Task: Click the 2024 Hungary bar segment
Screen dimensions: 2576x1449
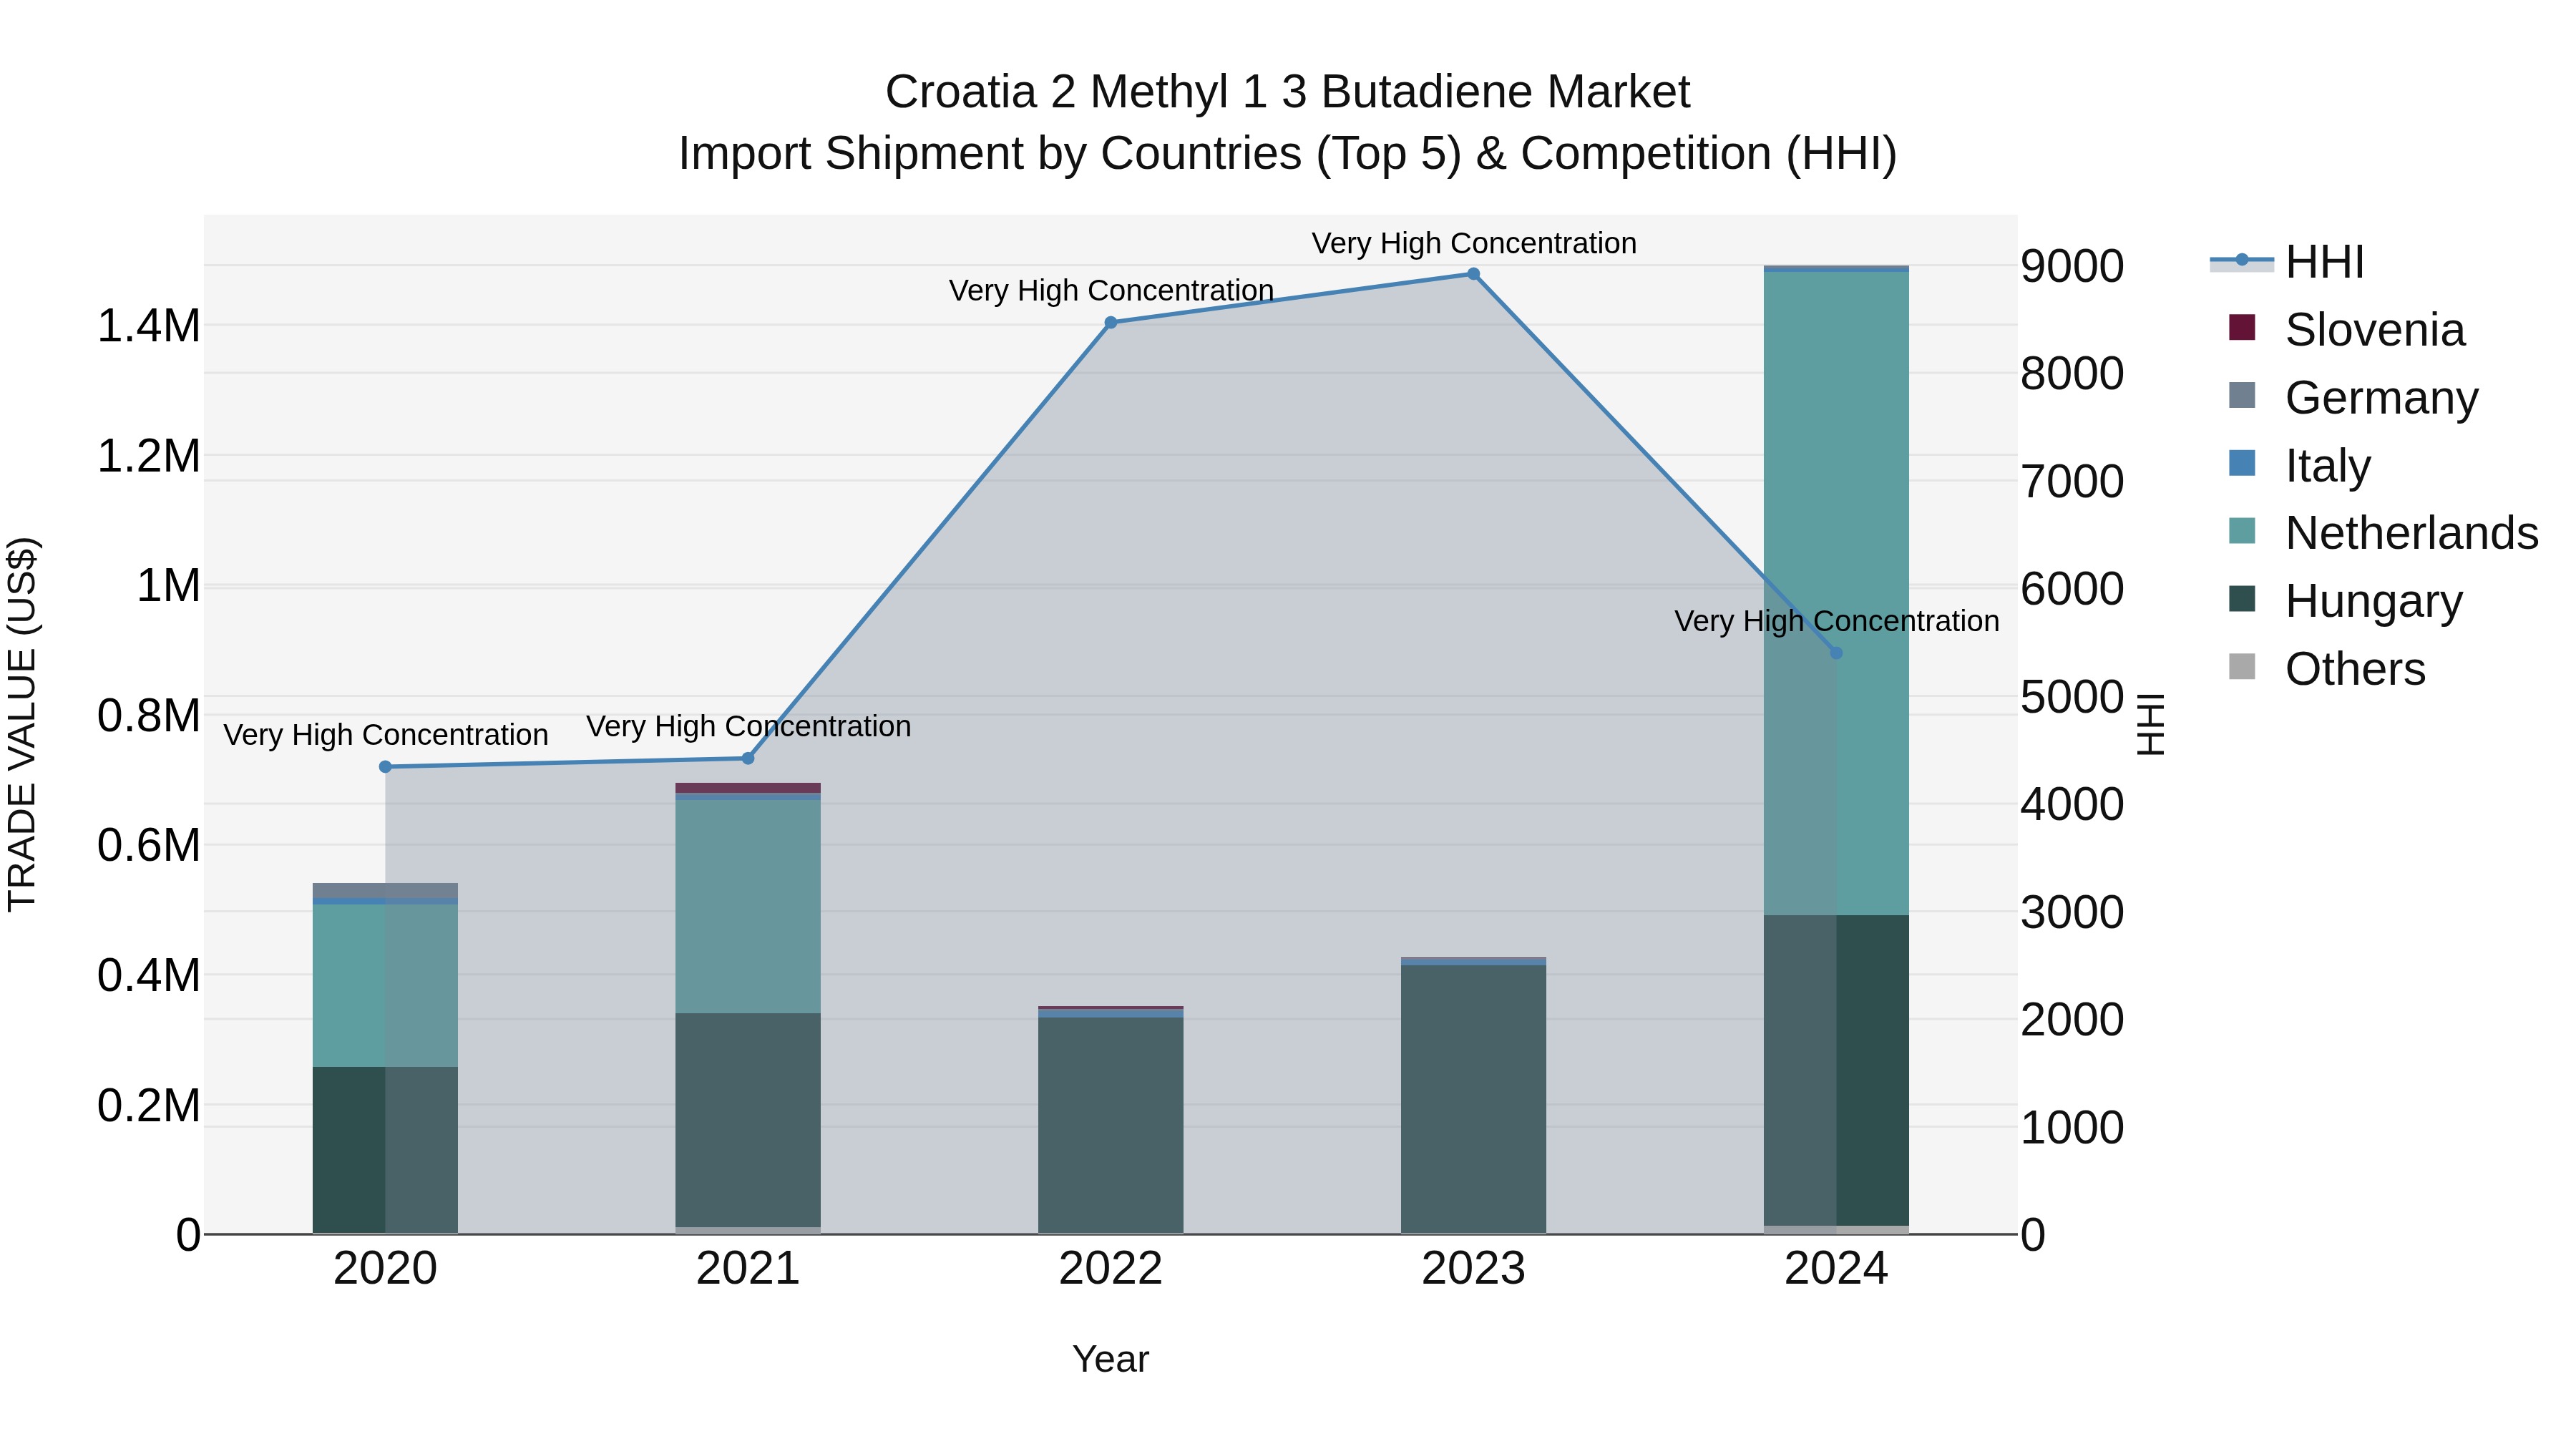Action: (1836, 1070)
